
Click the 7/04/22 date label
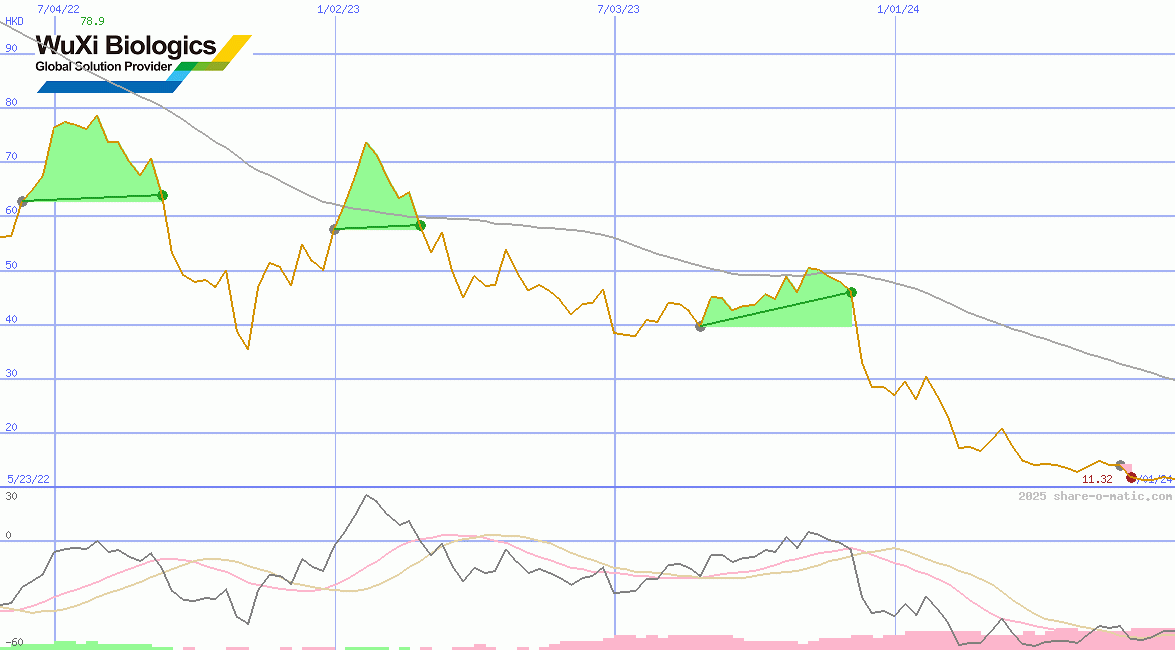(x=58, y=9)
